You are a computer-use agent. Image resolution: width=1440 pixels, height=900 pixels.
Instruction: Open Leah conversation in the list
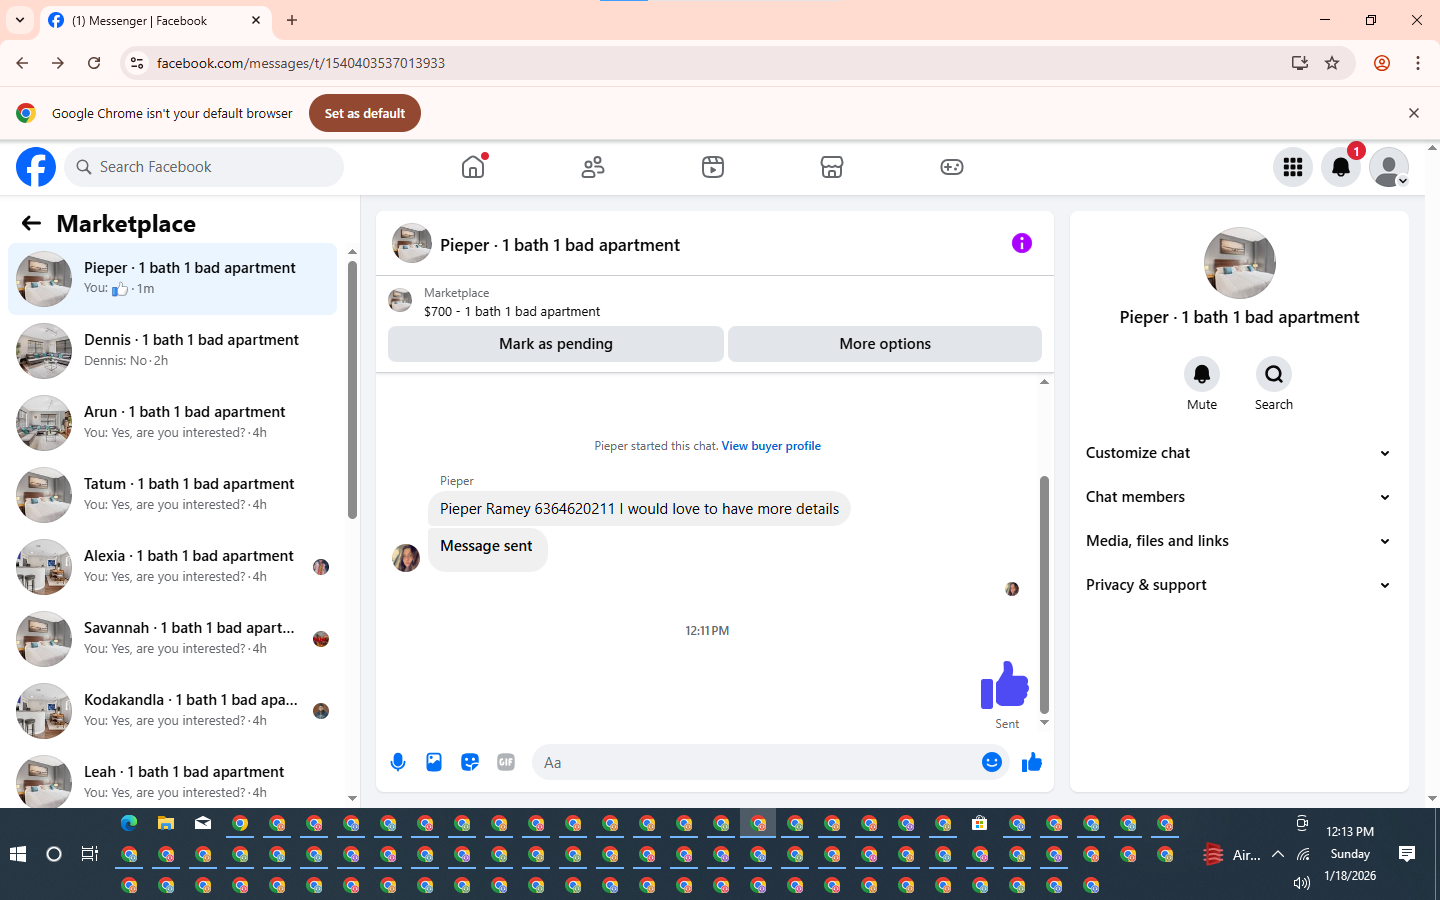click(173, 779)
